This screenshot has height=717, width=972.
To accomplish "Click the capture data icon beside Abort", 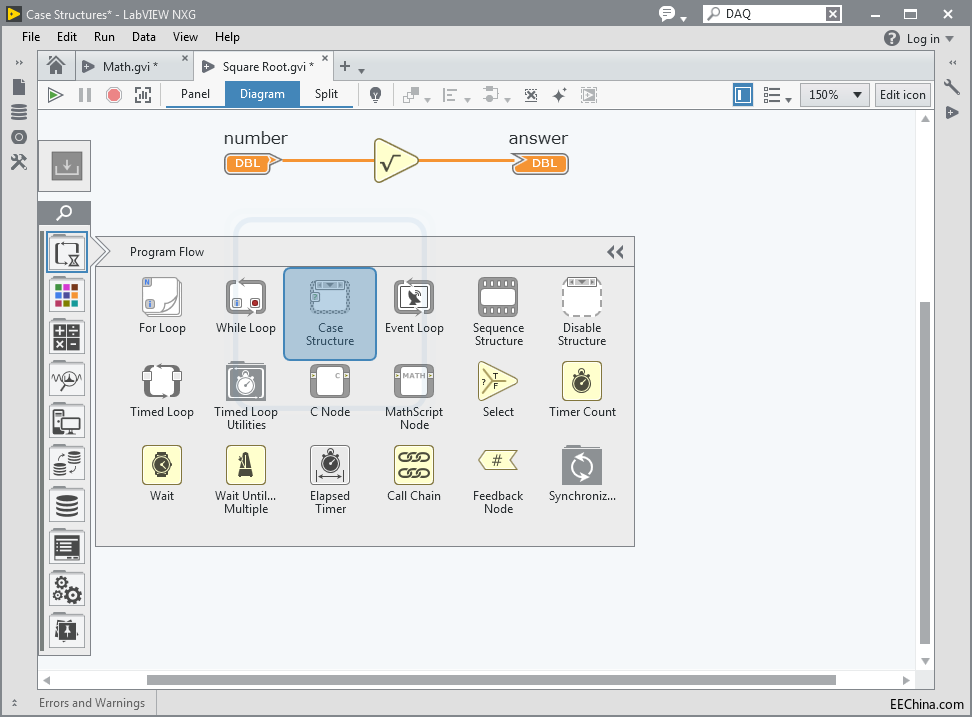I will coord(143,95).
